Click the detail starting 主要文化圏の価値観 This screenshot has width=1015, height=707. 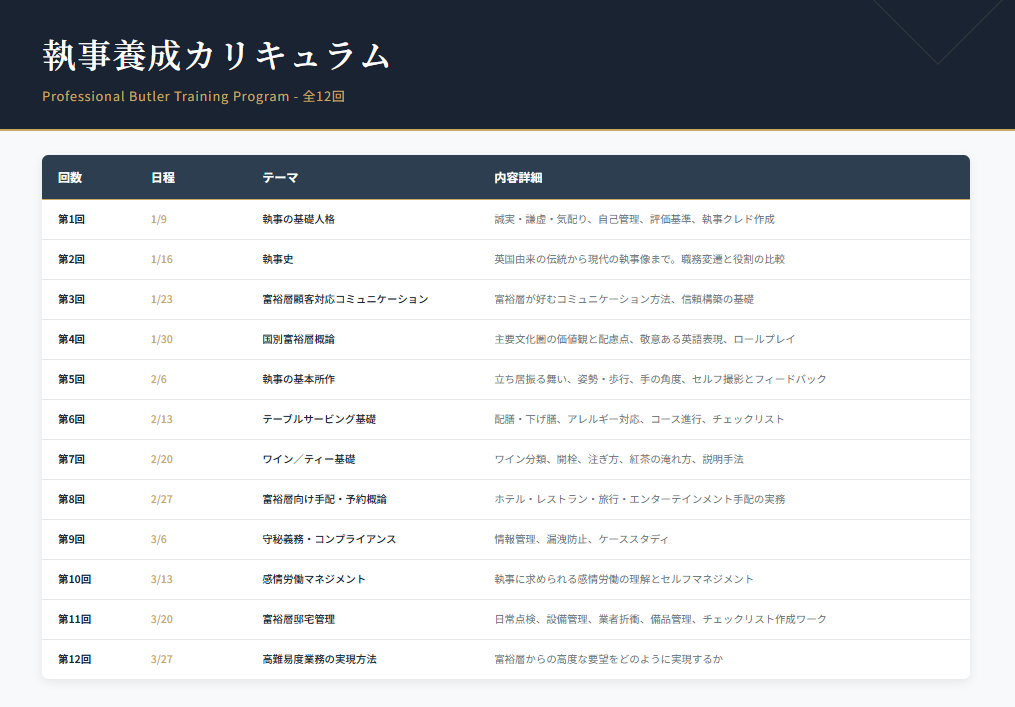pos(645,339)
